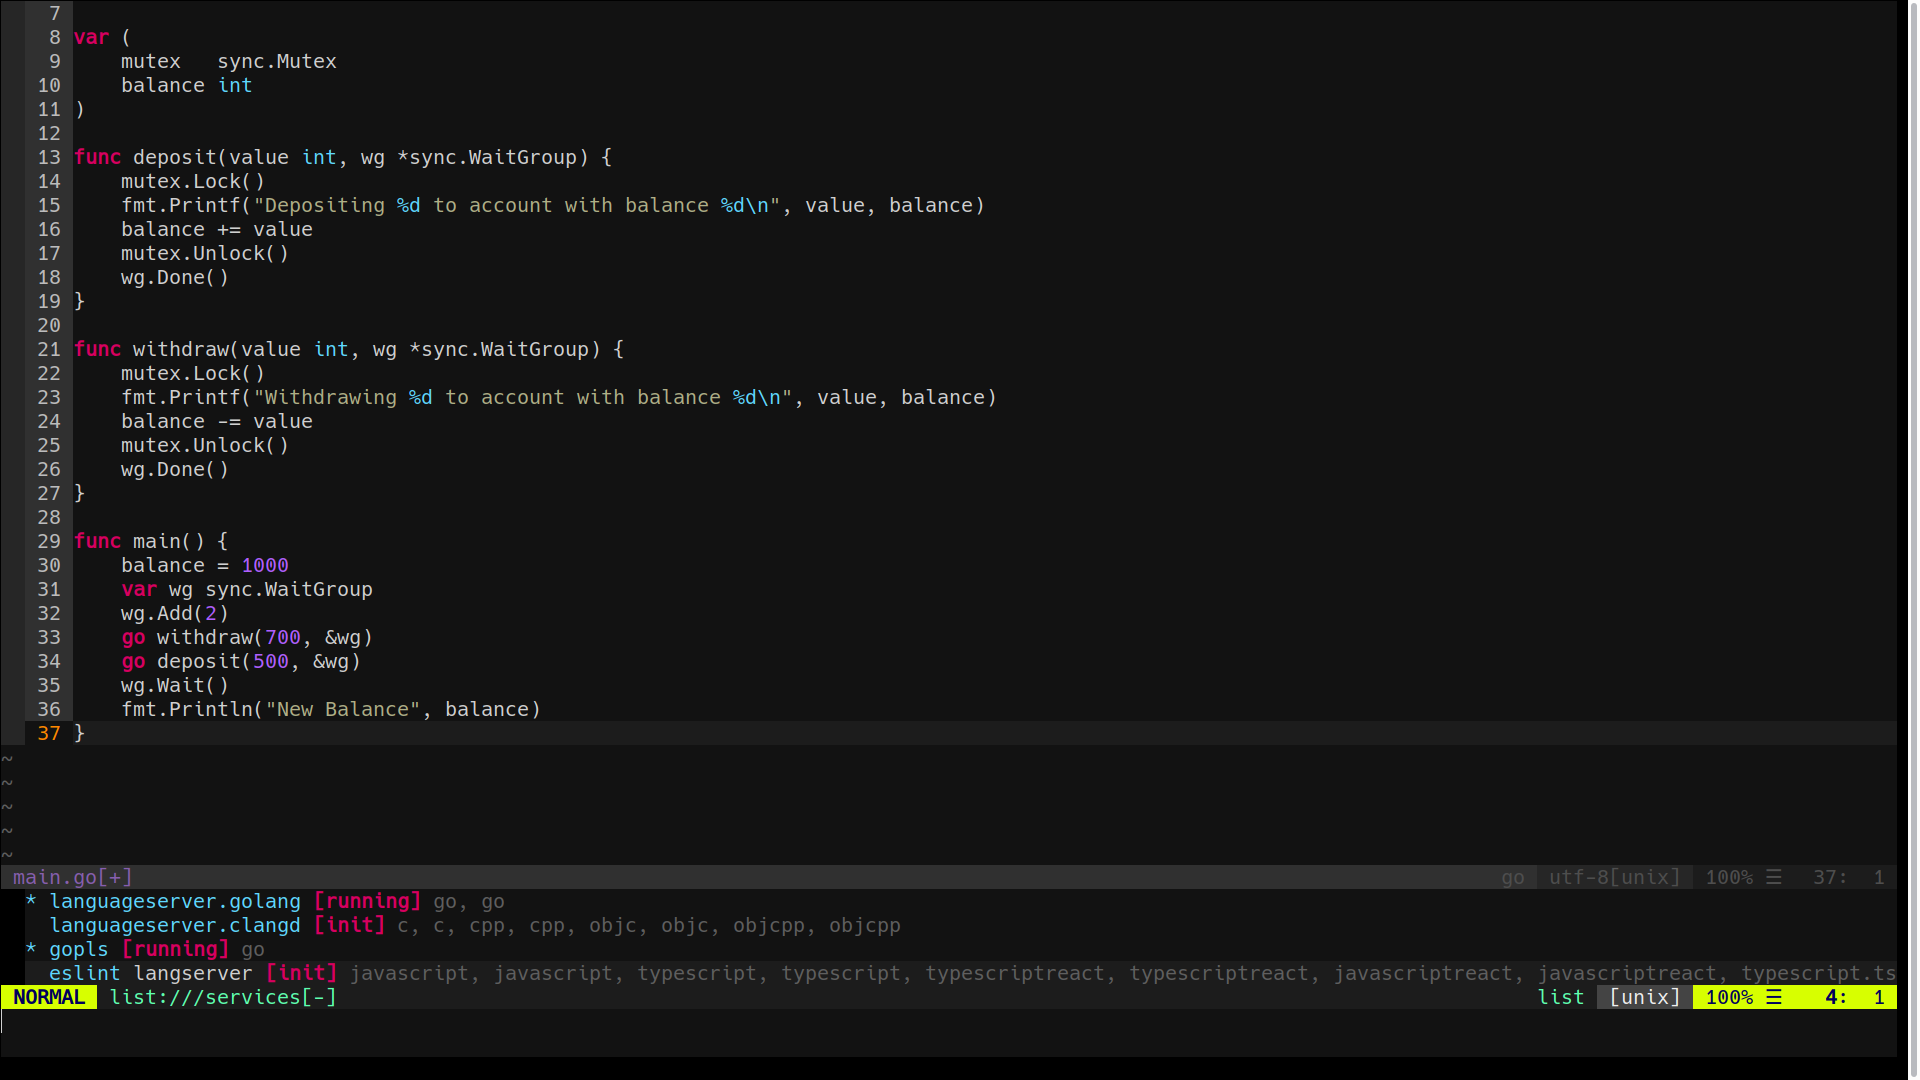The width and height of the screenshot is (1920, 1080).
Task: Toggle the [running] status of gopls
Action: coord(176,949)
